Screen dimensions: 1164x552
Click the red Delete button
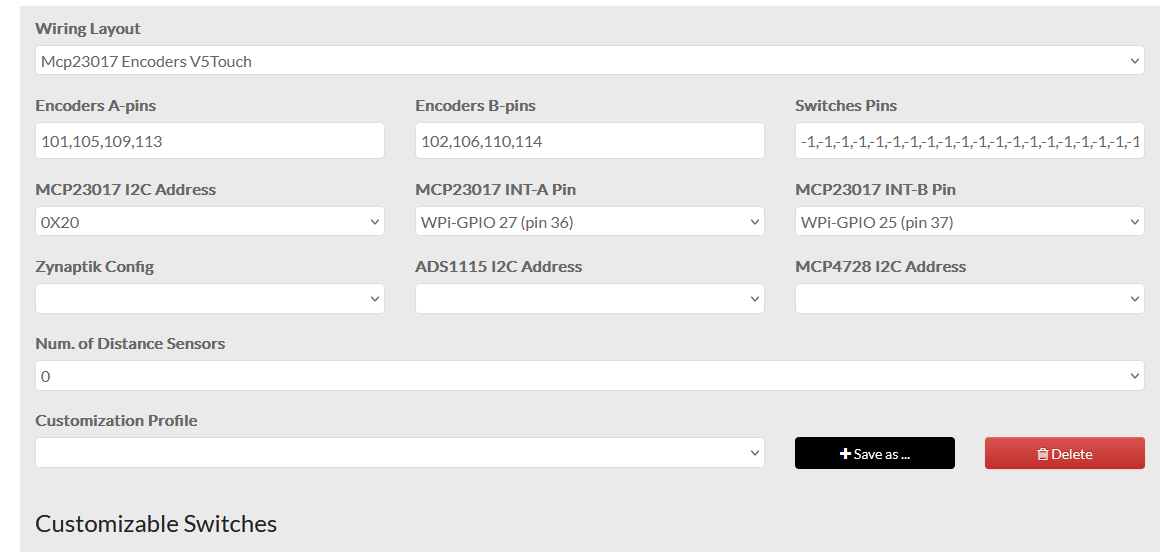pos(1064,453)
